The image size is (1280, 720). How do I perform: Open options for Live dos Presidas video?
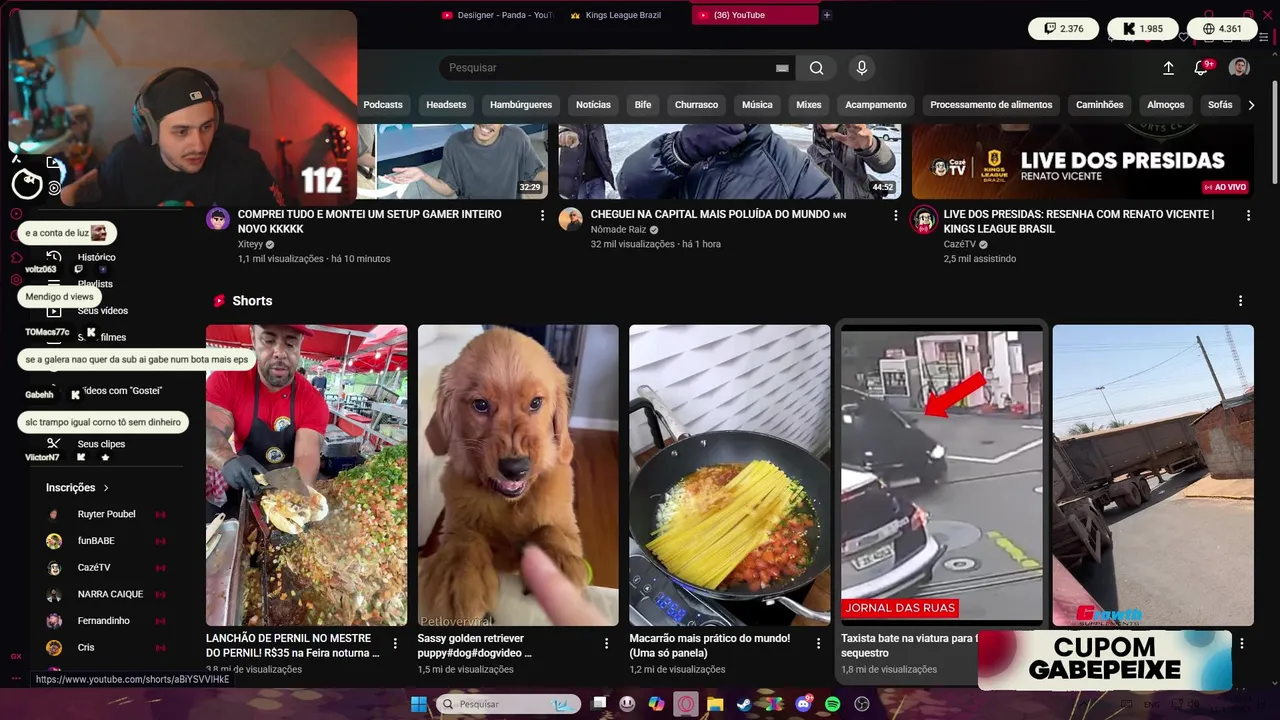click(1248, 215)
